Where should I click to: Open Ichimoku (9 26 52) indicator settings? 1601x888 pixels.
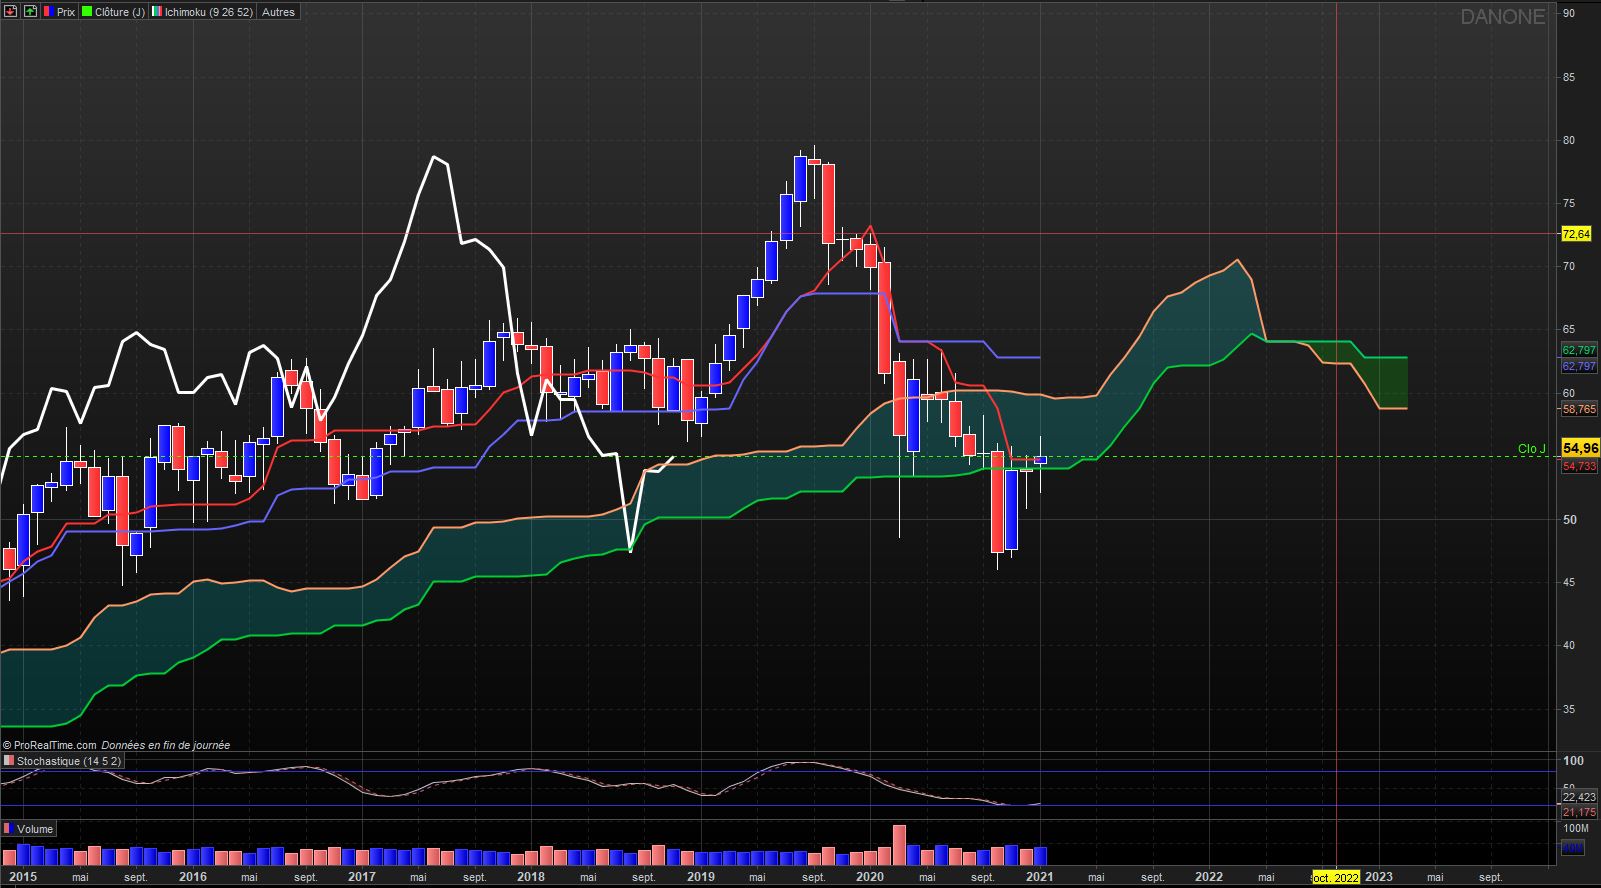(203, 12)
